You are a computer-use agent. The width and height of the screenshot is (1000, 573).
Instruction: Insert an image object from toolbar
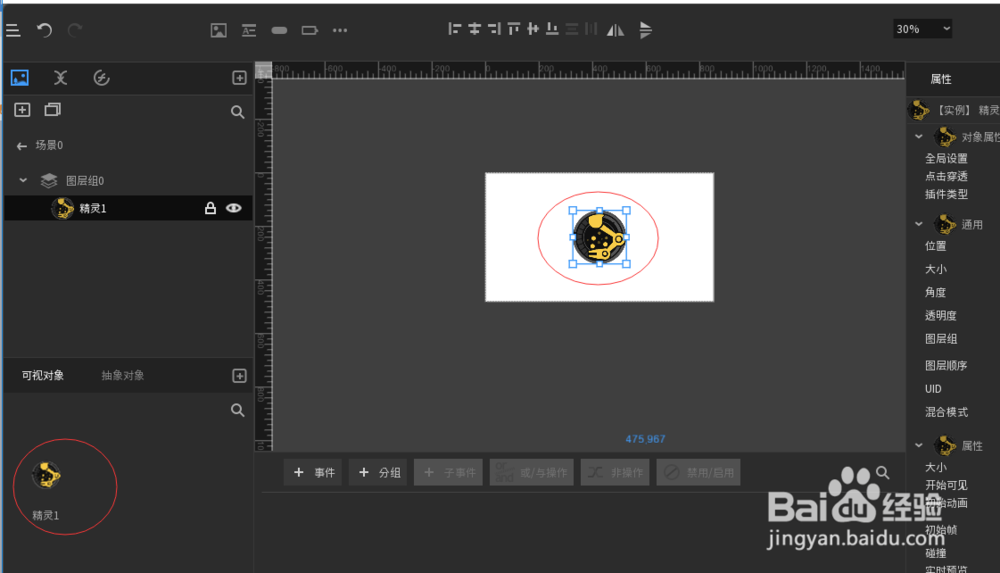pyautogui.click(x=219, y=30)
